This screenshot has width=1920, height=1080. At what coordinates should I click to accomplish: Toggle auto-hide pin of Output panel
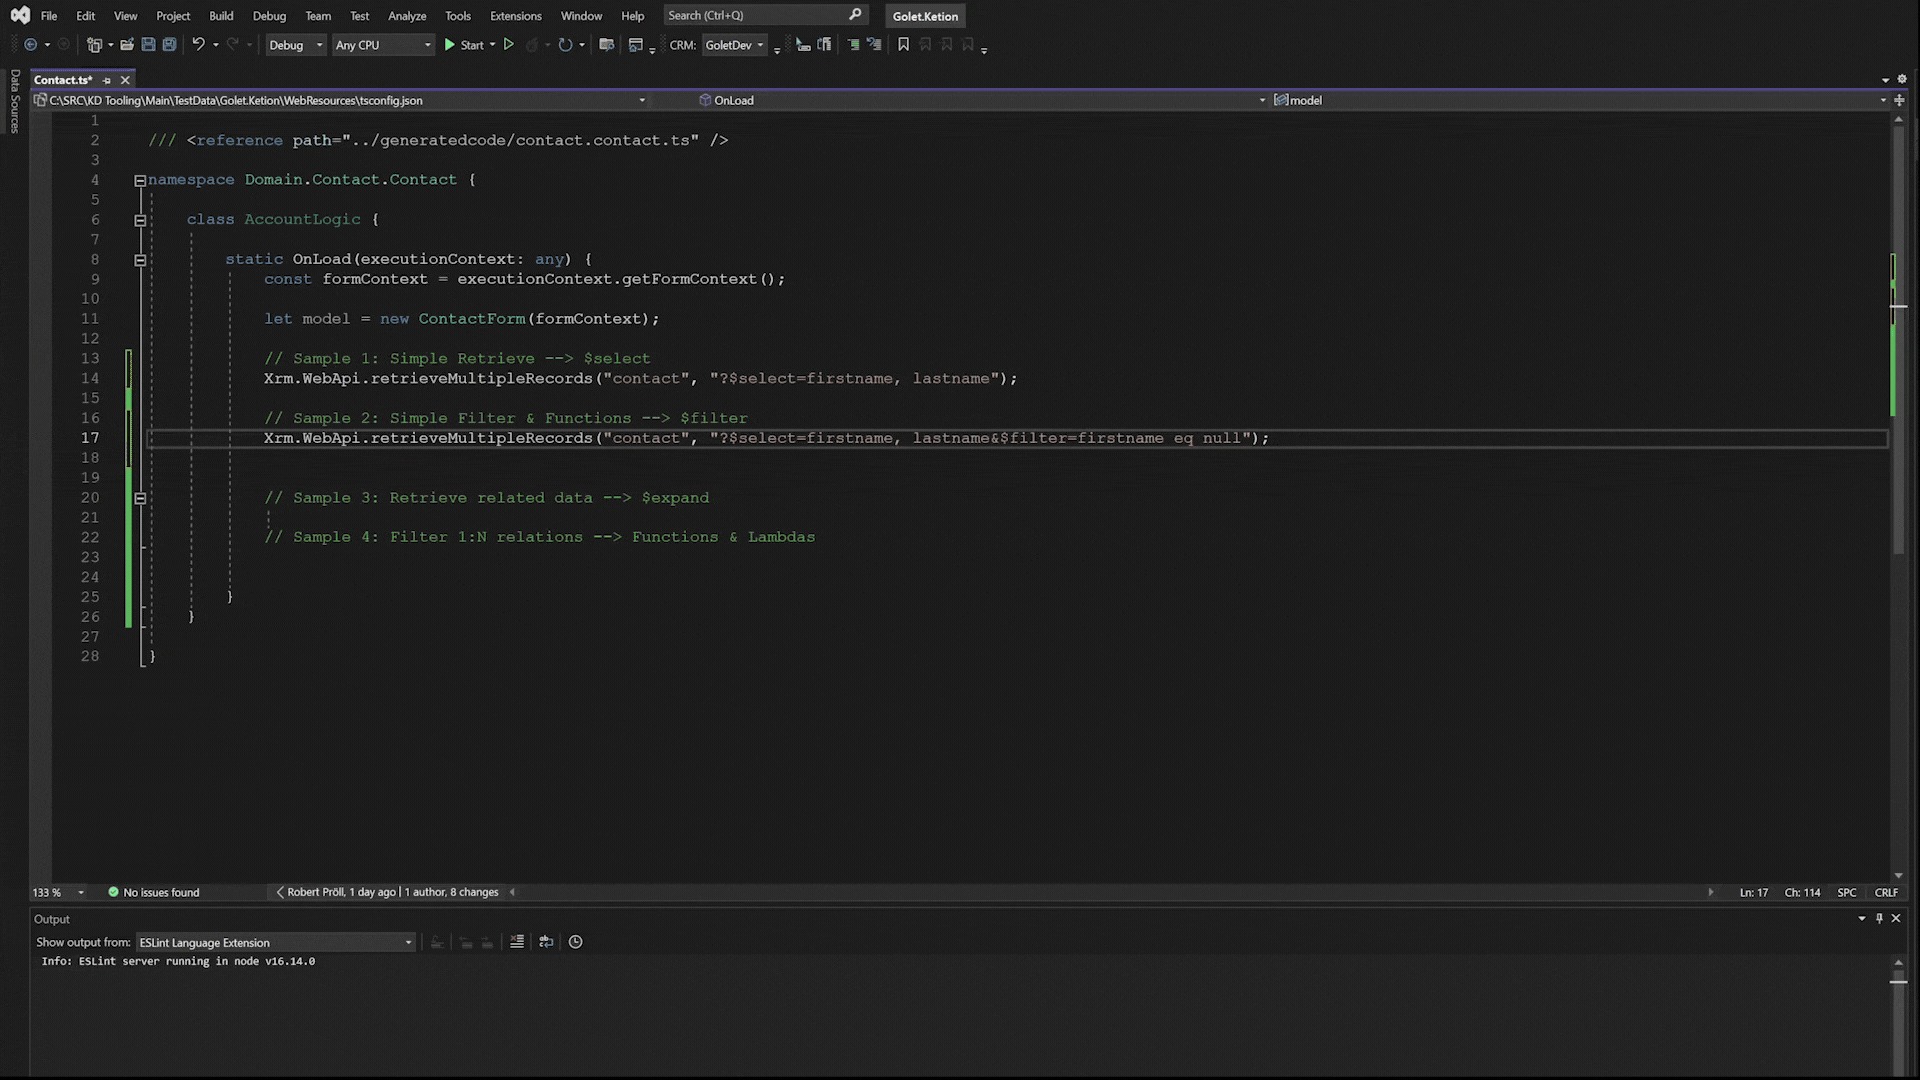point(1879,919)
